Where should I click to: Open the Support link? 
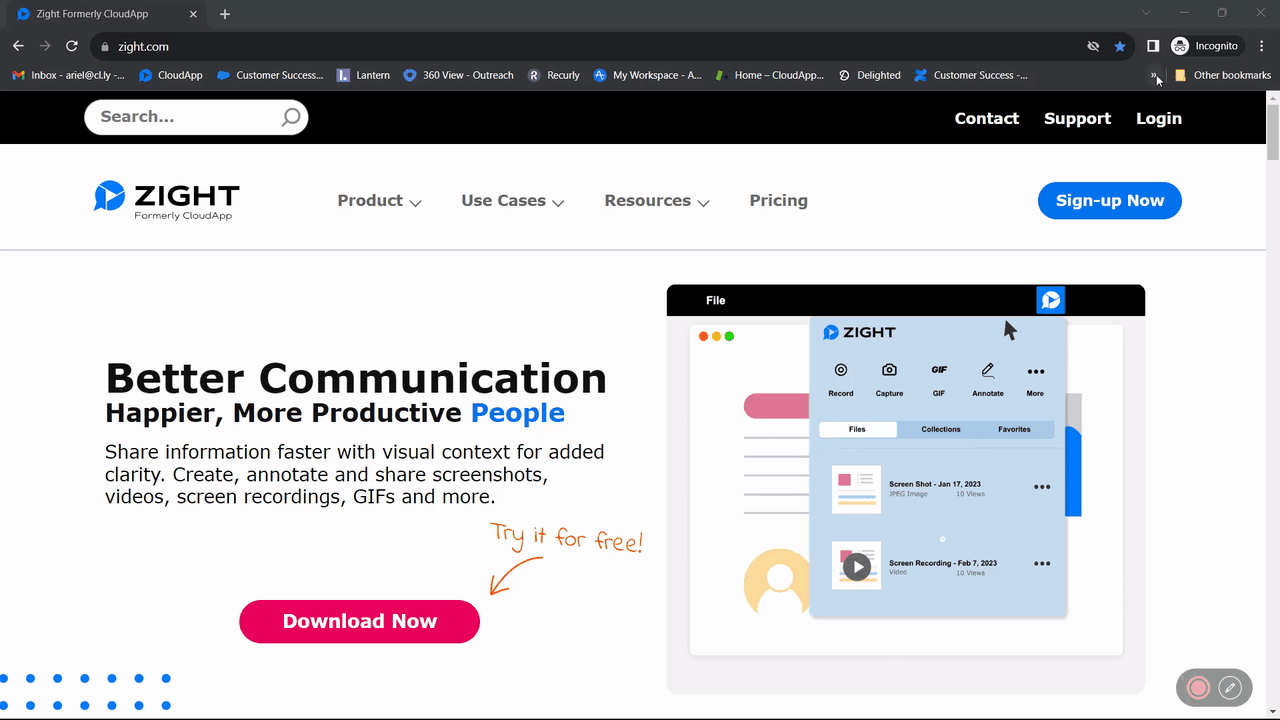(1077, 118)
